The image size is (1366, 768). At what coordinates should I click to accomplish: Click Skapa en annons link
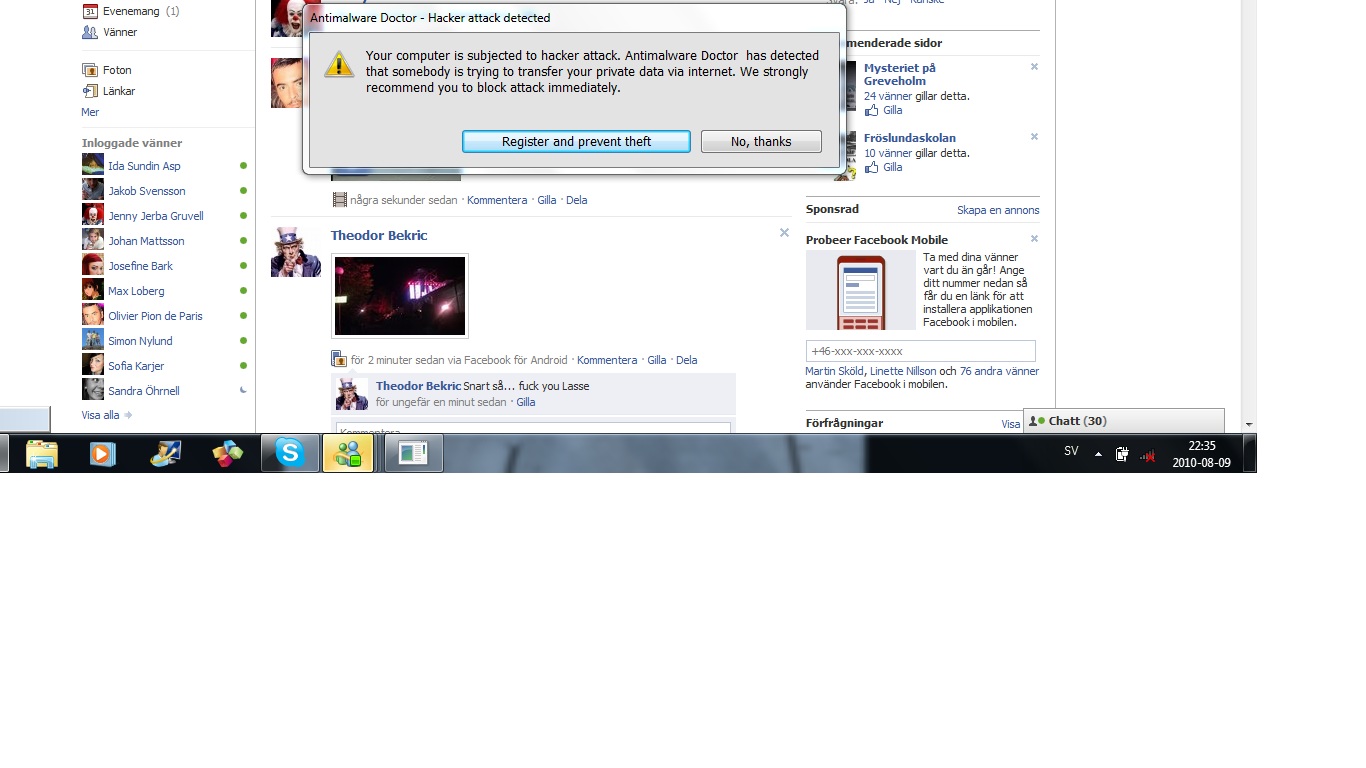[x=998, y=210]
